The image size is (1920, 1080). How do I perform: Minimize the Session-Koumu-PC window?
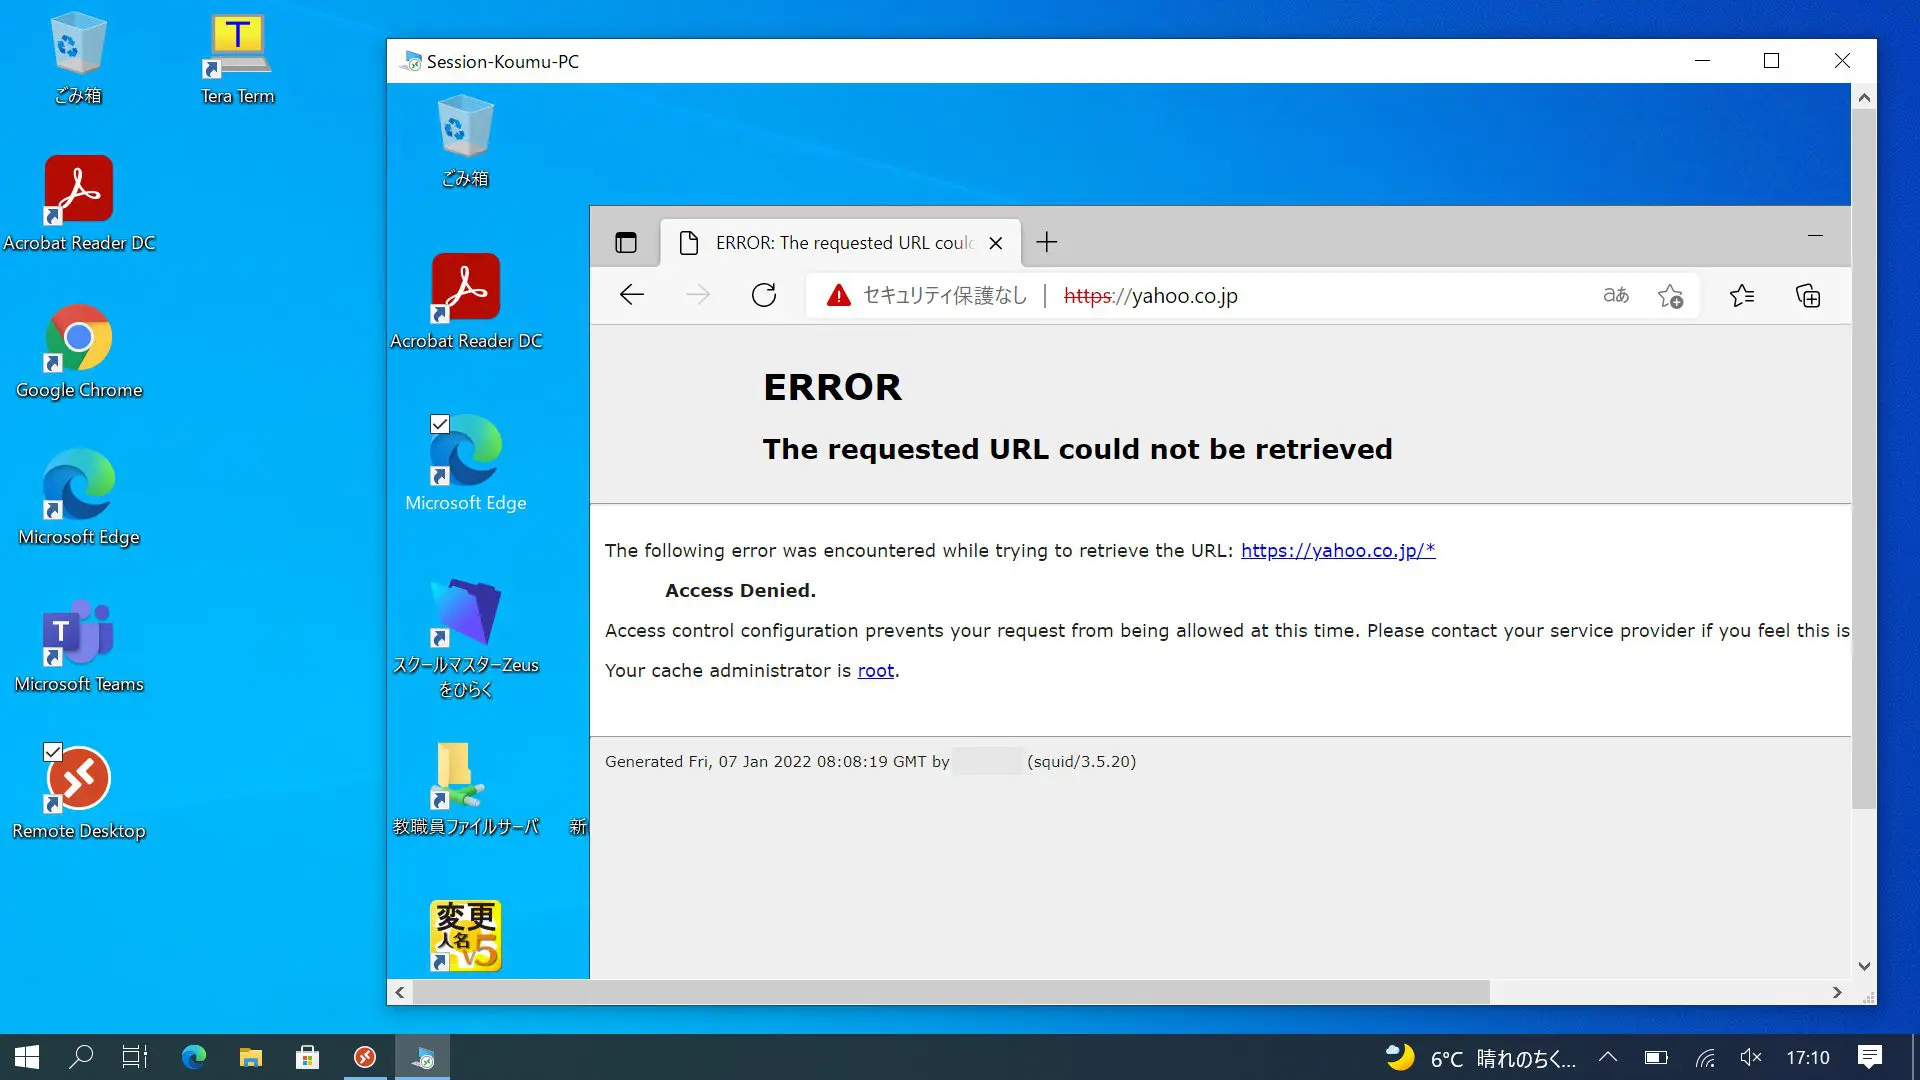click(1702, 61)
